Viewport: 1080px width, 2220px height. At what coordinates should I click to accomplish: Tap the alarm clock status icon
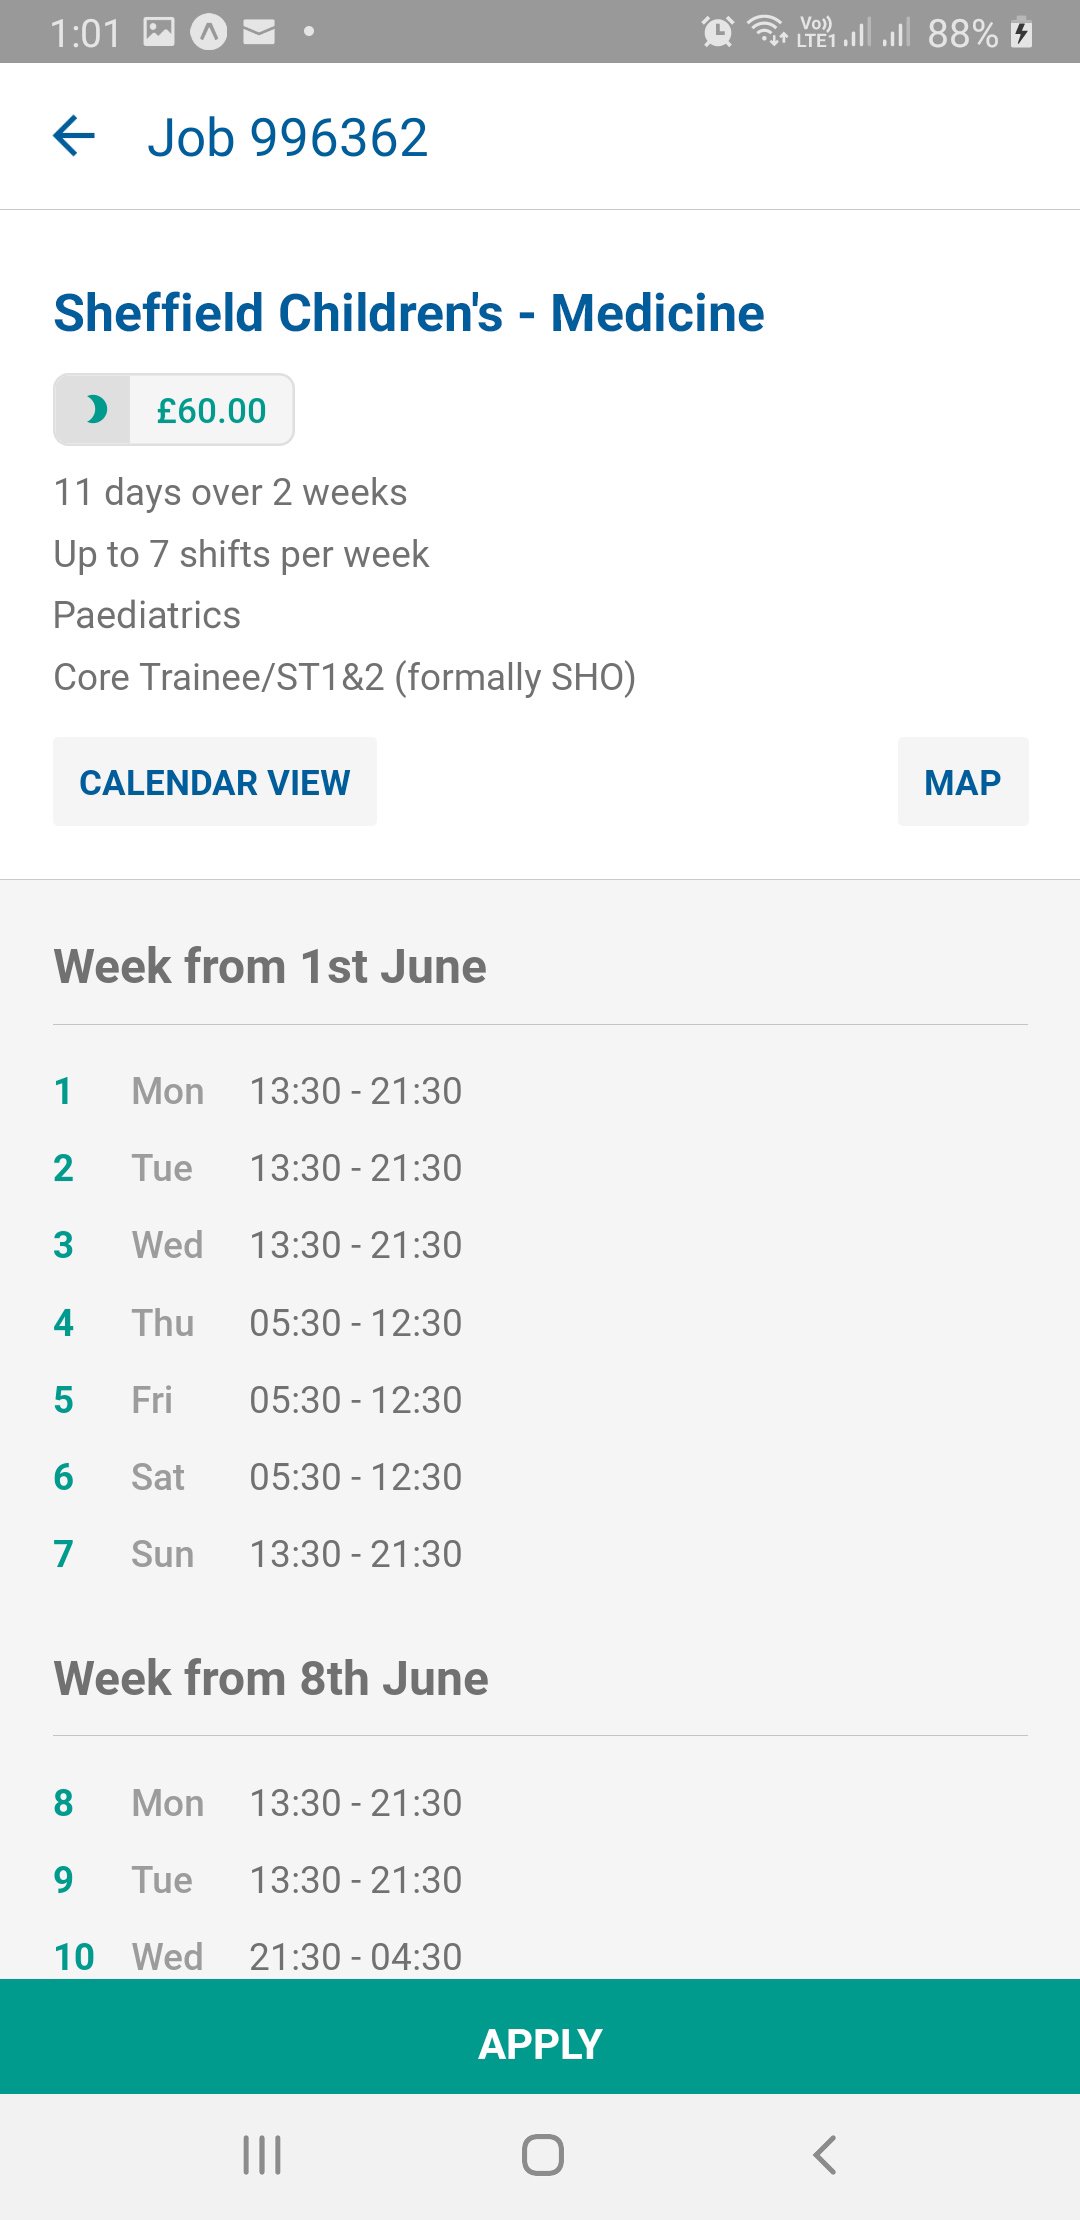(717, 32)
